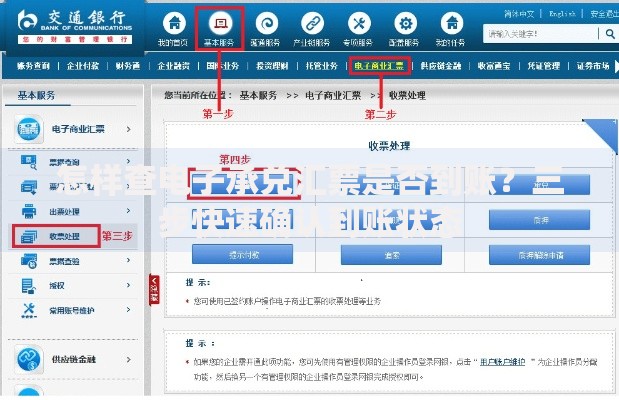
Task: Switch language to English
Action: [x=563, y=14]
